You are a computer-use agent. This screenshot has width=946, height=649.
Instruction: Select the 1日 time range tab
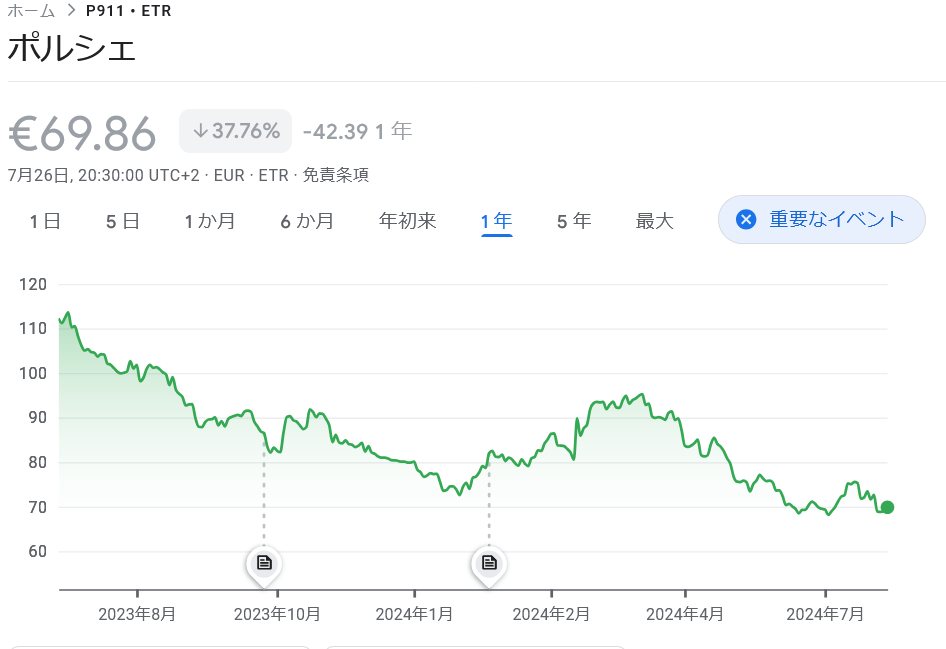click(x=45, y=221)
